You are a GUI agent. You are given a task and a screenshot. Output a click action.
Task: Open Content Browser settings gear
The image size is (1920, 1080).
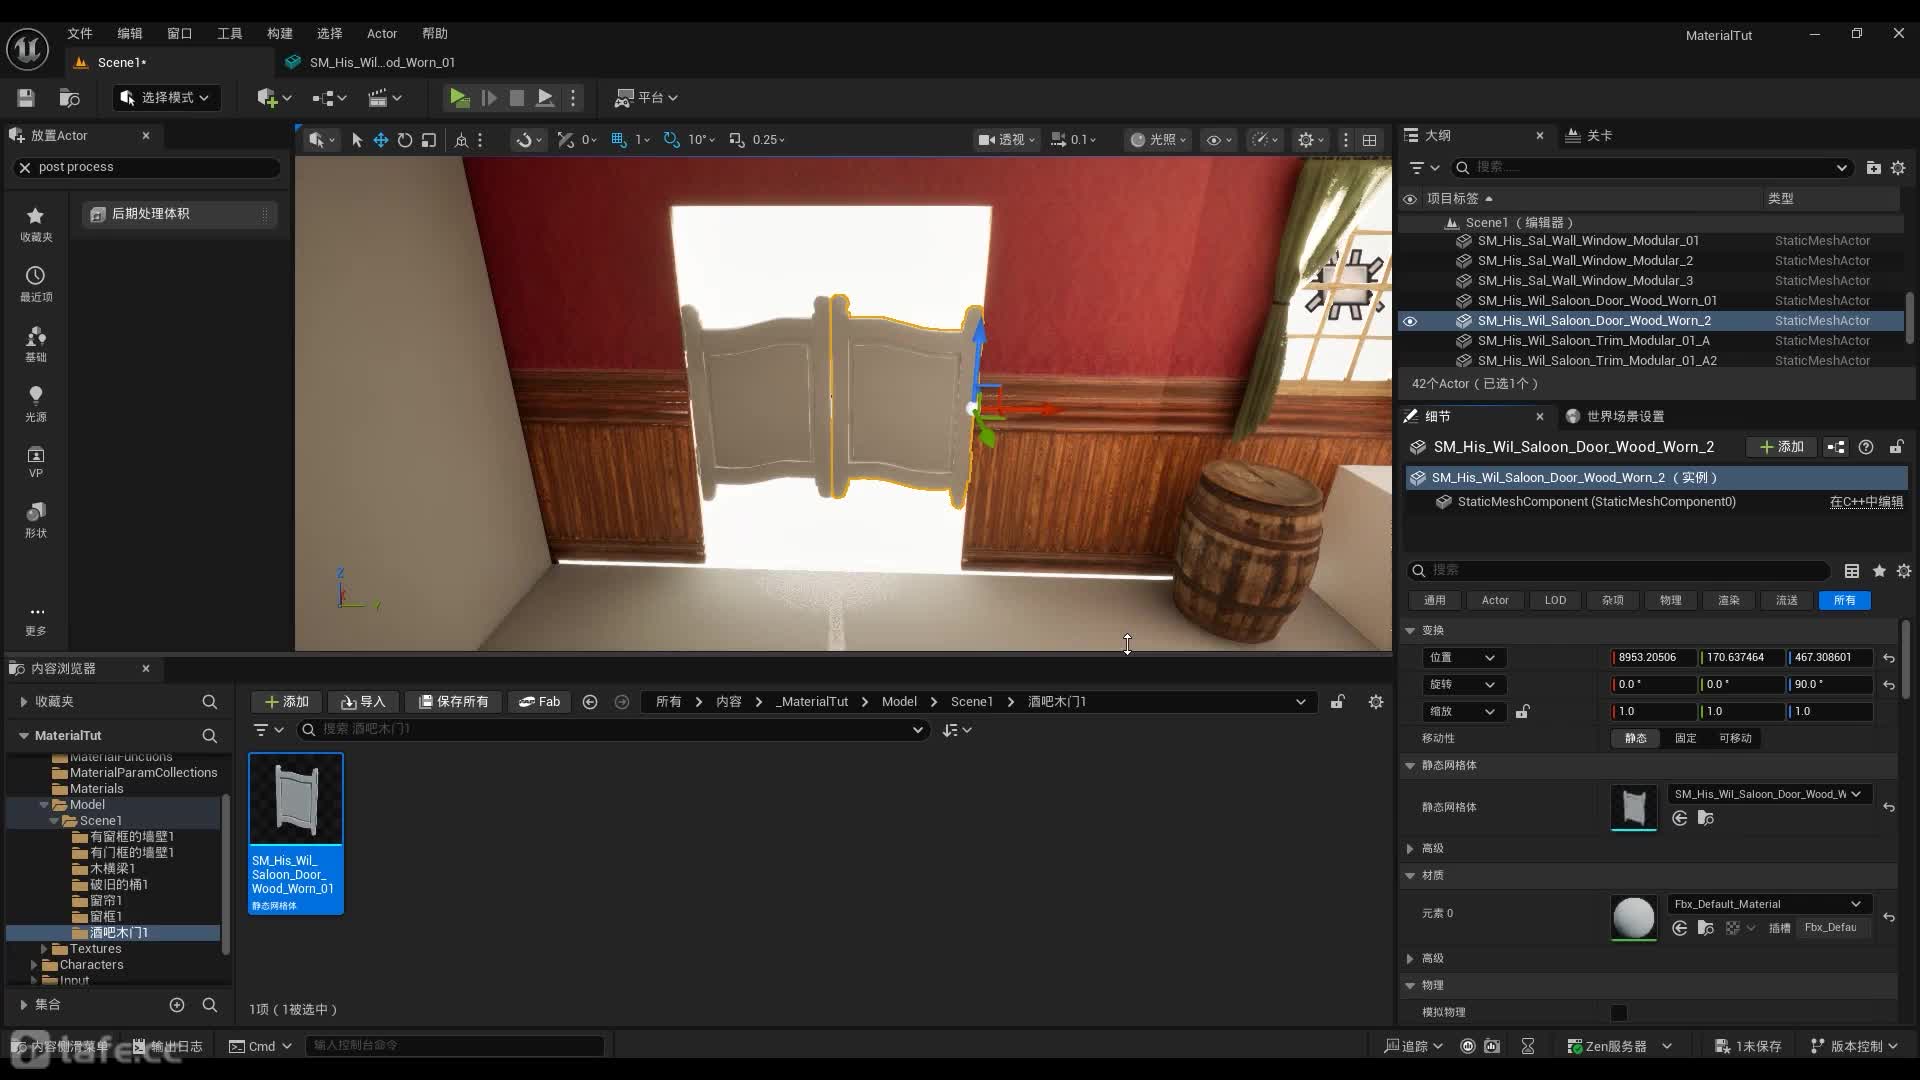coord(1376,701)
